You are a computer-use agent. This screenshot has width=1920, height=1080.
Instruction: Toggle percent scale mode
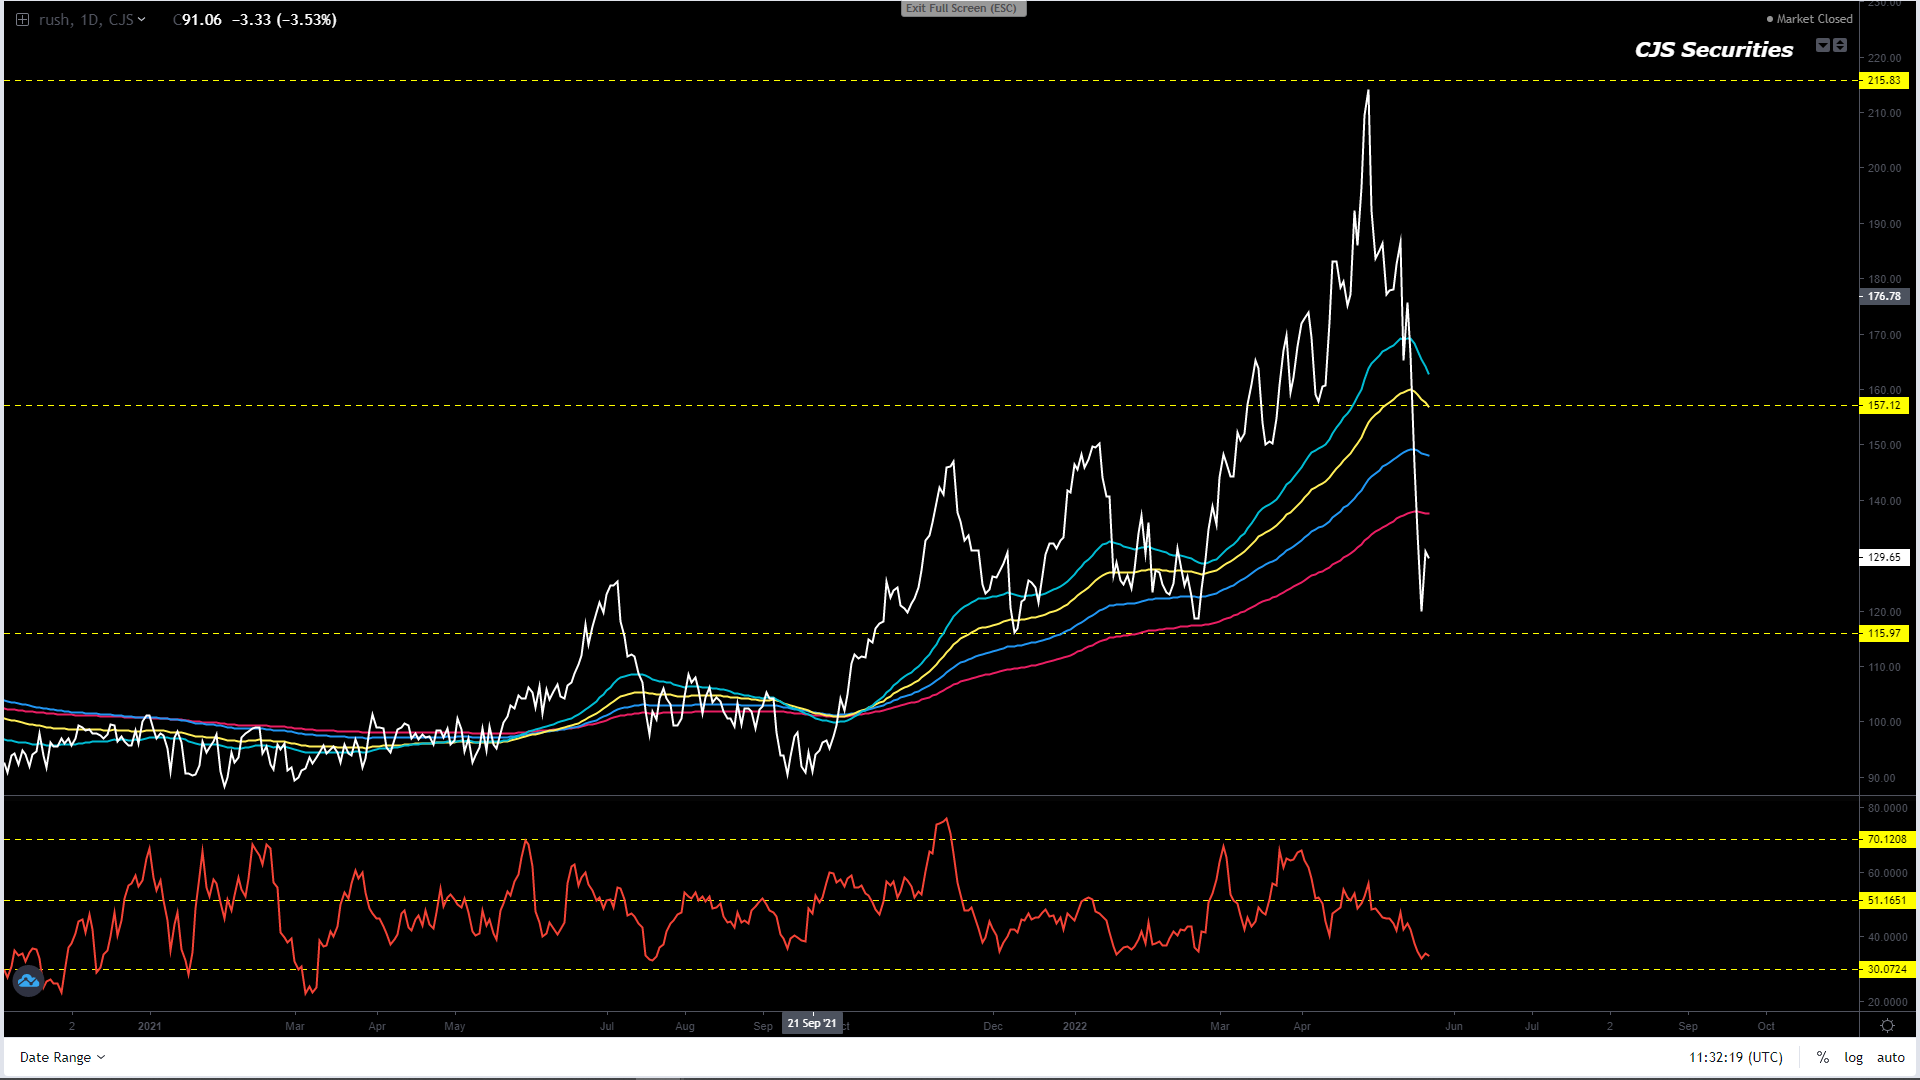1823,1057
